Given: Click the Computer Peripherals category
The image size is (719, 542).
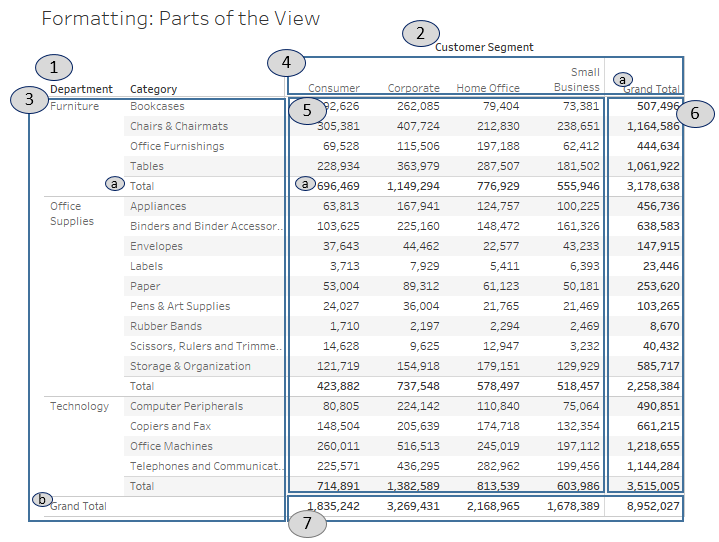Looking at the screenshot, I should coord(187,406).
